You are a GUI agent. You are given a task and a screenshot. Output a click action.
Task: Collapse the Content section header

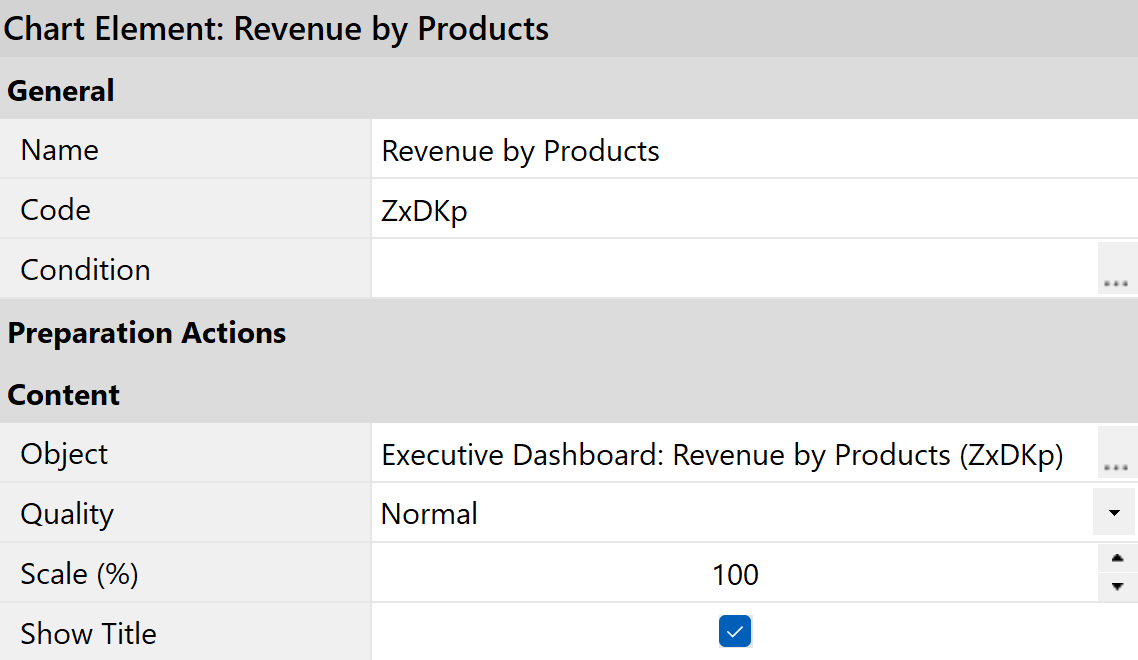[x=64, y=395]
